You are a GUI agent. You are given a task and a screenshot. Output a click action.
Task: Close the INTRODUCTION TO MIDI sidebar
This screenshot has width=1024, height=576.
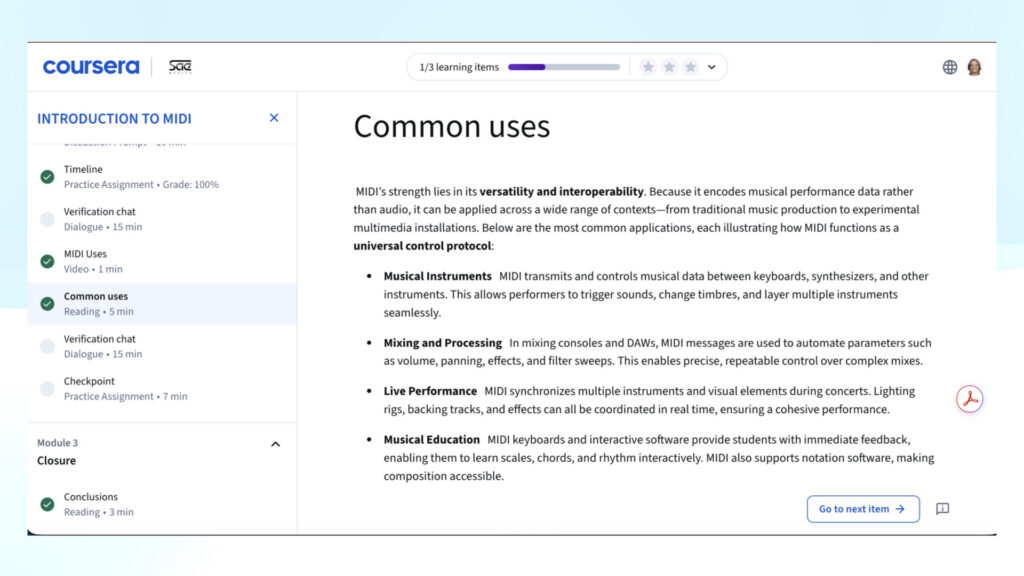(x=273, y=117)
